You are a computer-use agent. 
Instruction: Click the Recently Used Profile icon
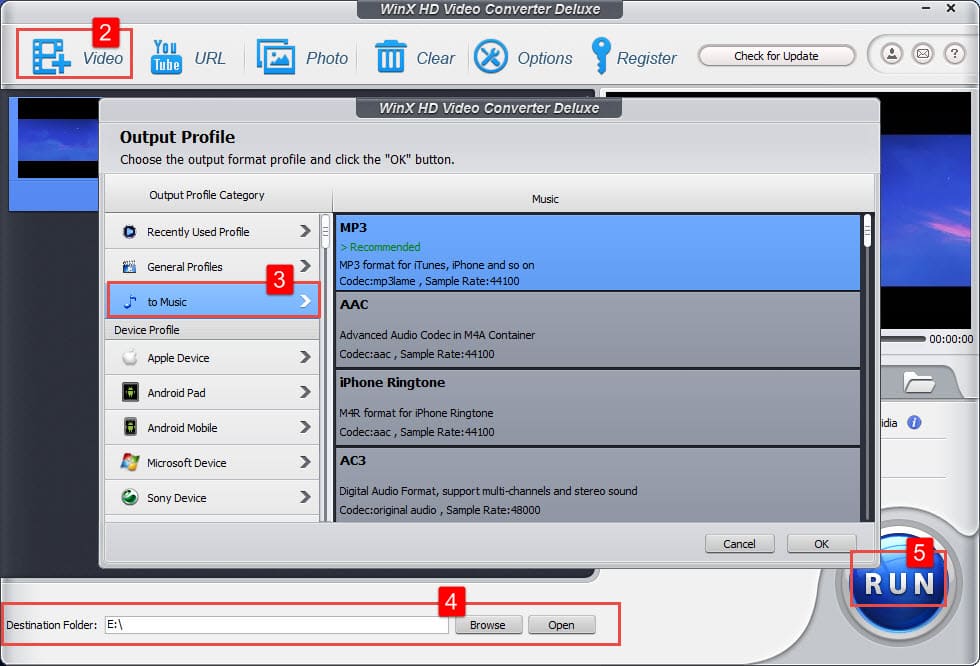(x=129, y=232)
